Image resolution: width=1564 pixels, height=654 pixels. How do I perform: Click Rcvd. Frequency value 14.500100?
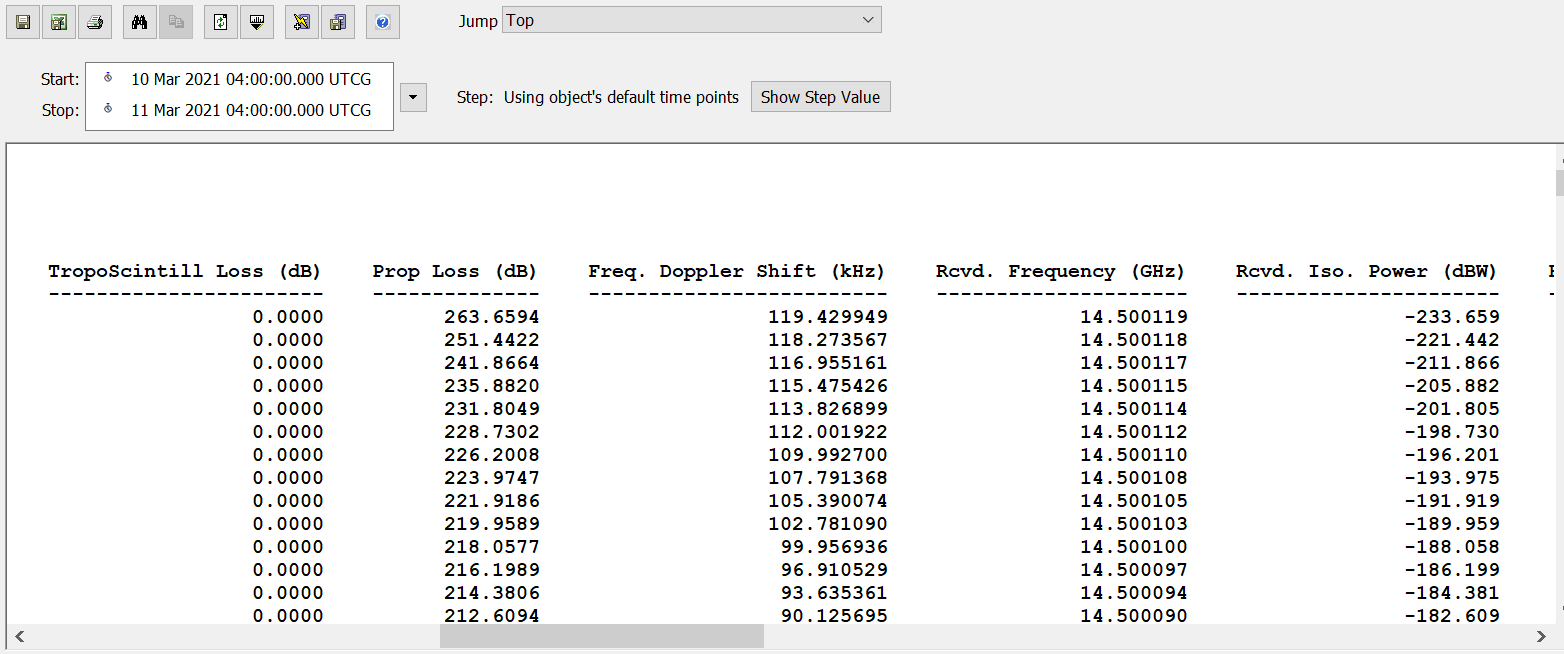click(1134, 547)
